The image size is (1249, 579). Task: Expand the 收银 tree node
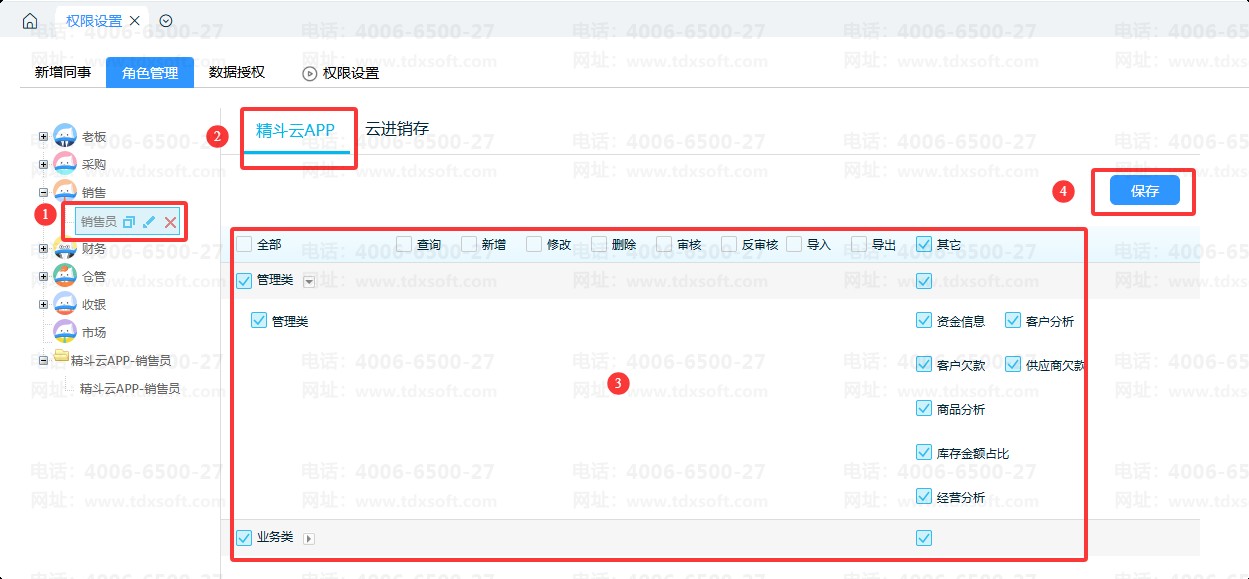(x=43, y=304)
